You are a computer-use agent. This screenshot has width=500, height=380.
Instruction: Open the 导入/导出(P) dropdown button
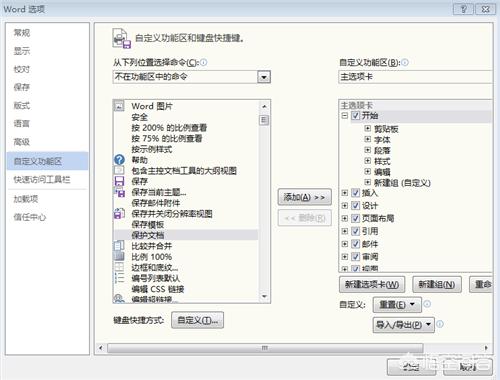point(403,324)
